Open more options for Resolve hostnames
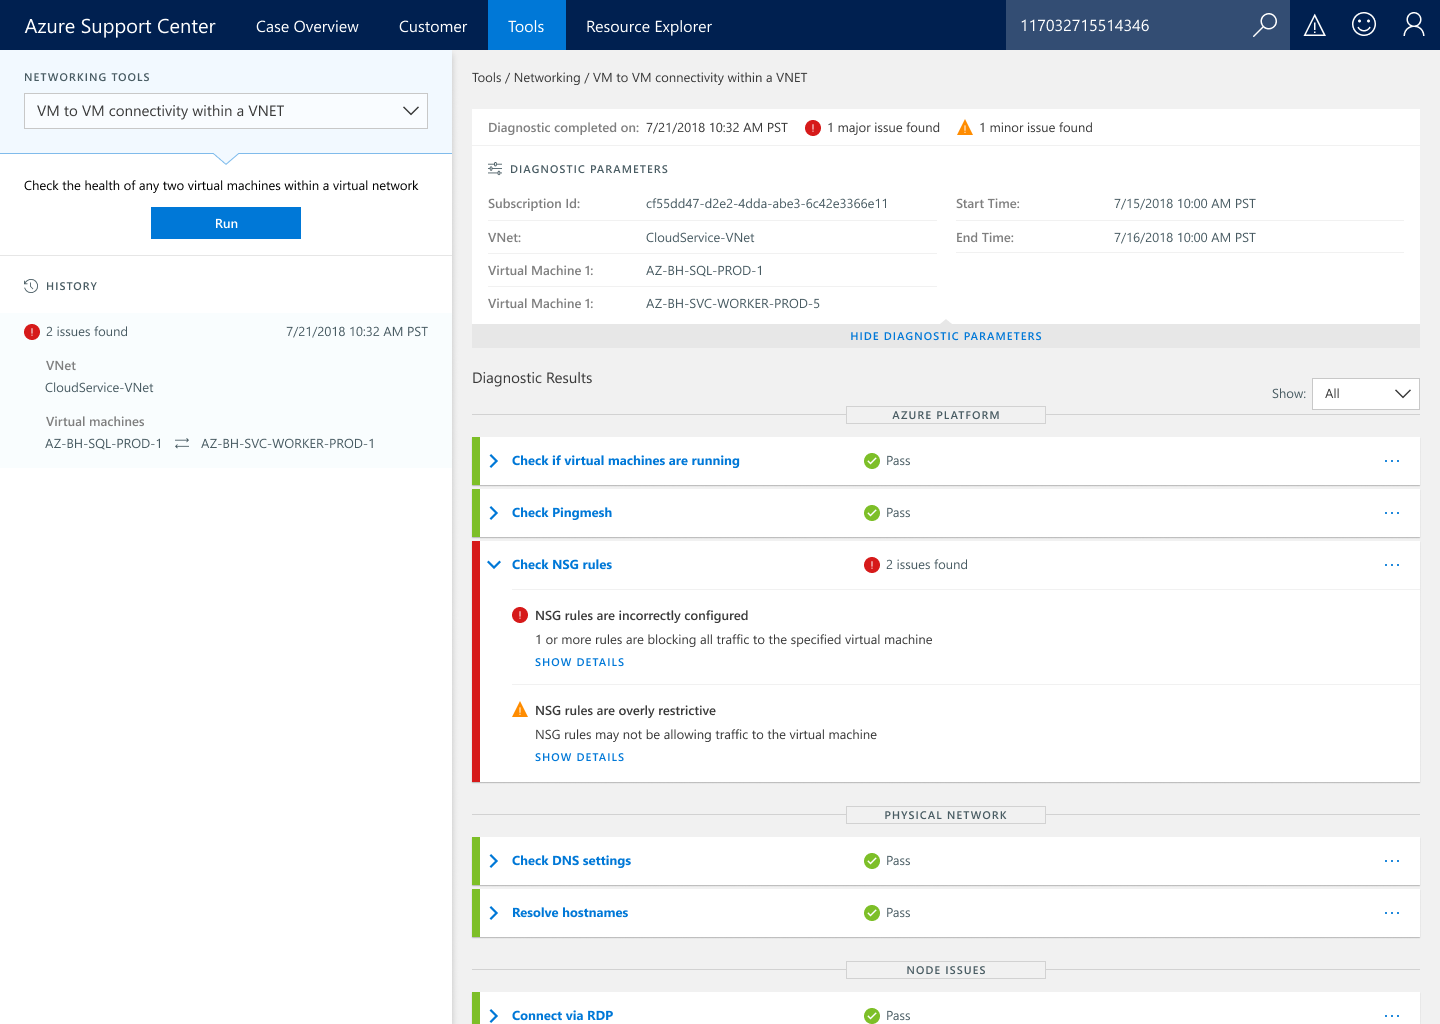1440x1024 pixels. tap(1392, 913)
